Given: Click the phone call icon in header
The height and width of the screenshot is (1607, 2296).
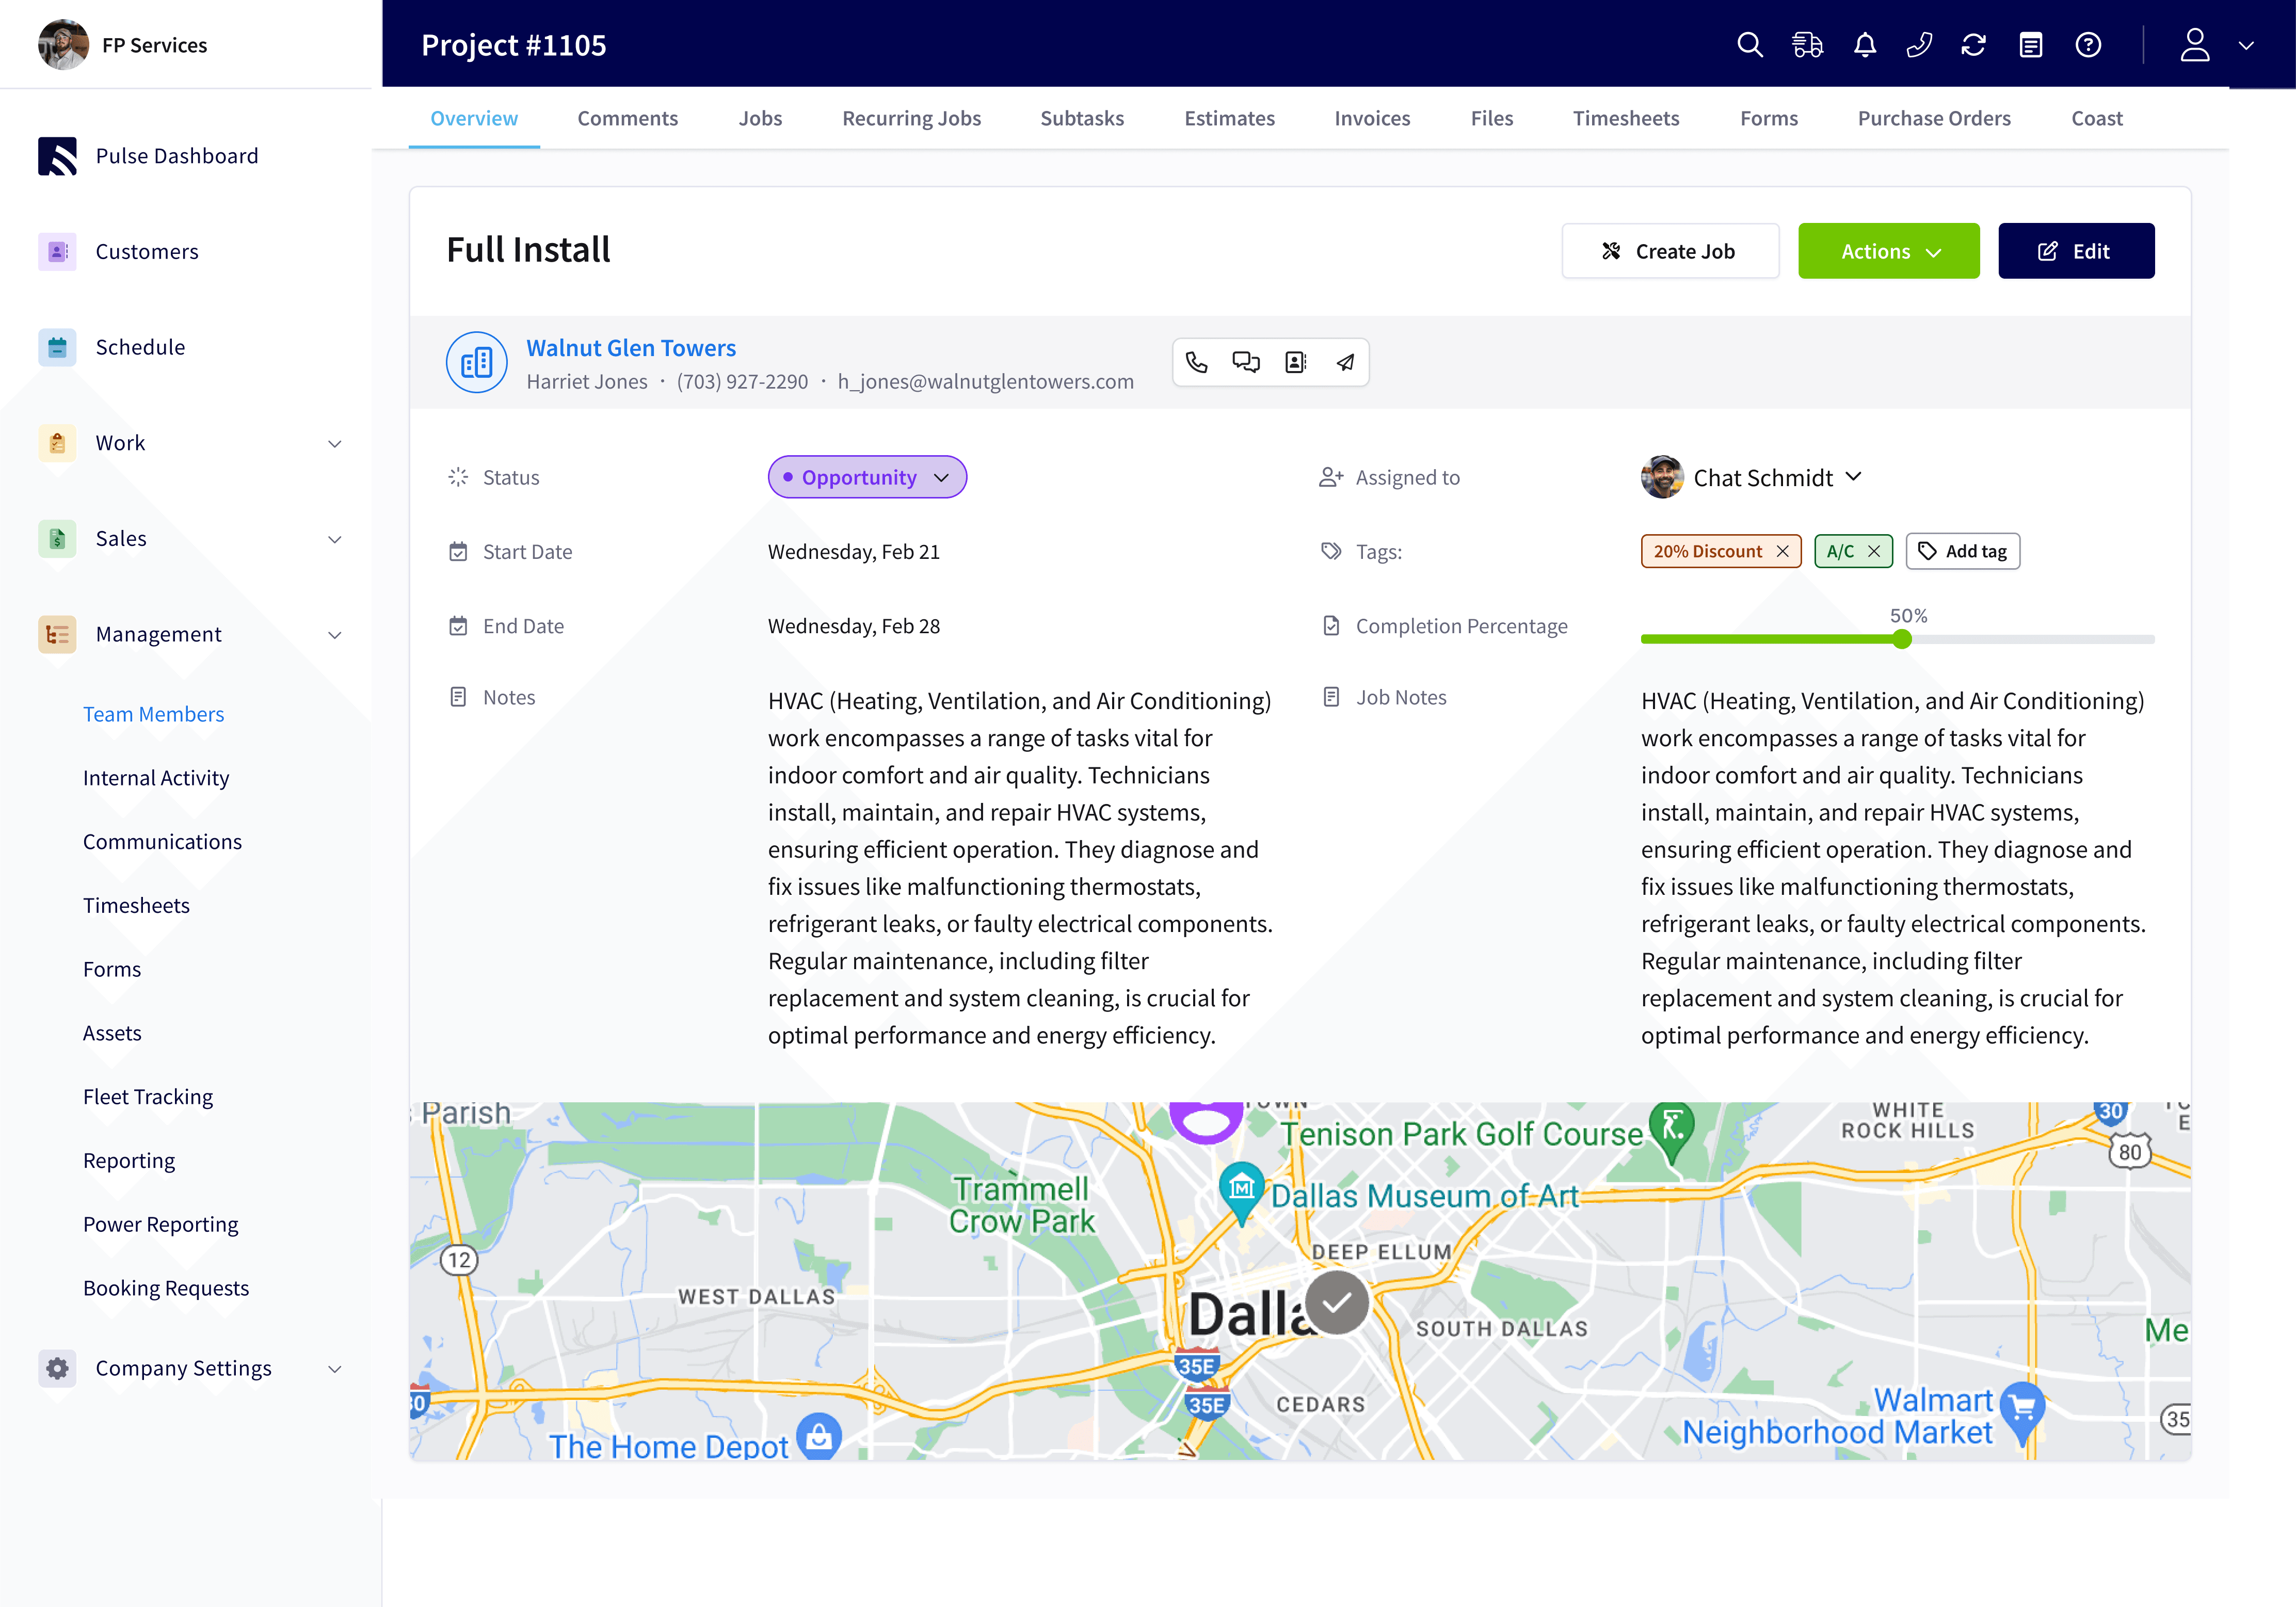Looking at the screenshot, I should click(1919, 45).
